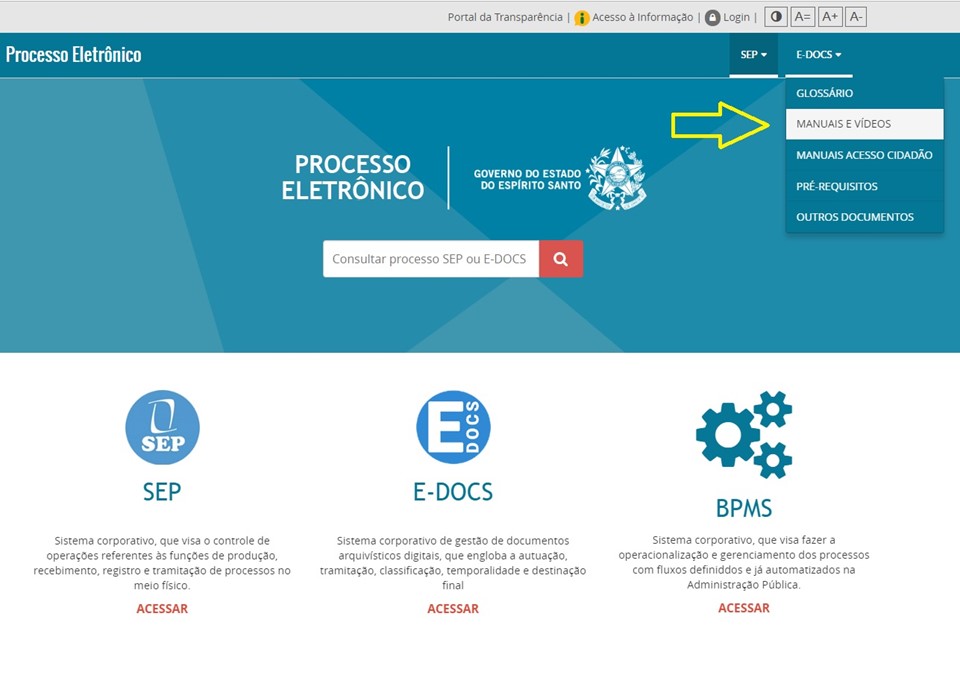Click the BPMS gears icon
Viewport: 960px width, 675px height.
coord(744,435)
